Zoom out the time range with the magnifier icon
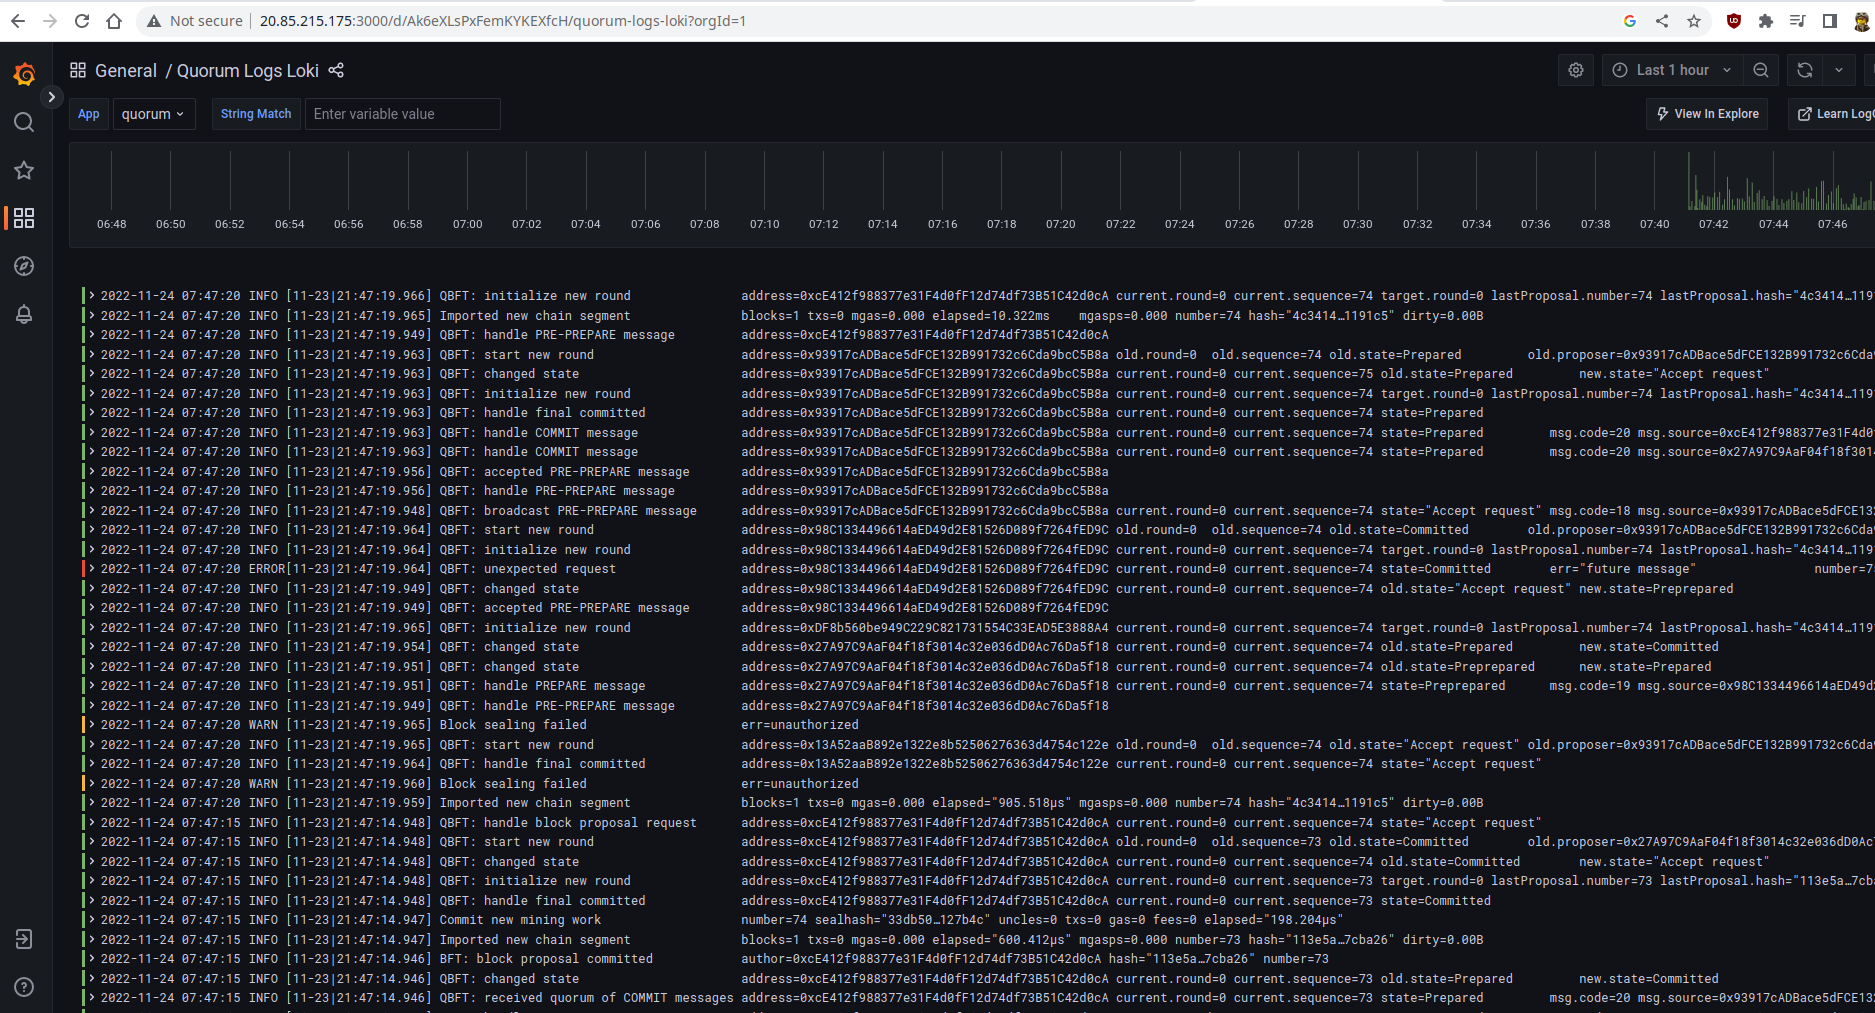This screenshot has width=1875, height=1013. pos(1761,70)
